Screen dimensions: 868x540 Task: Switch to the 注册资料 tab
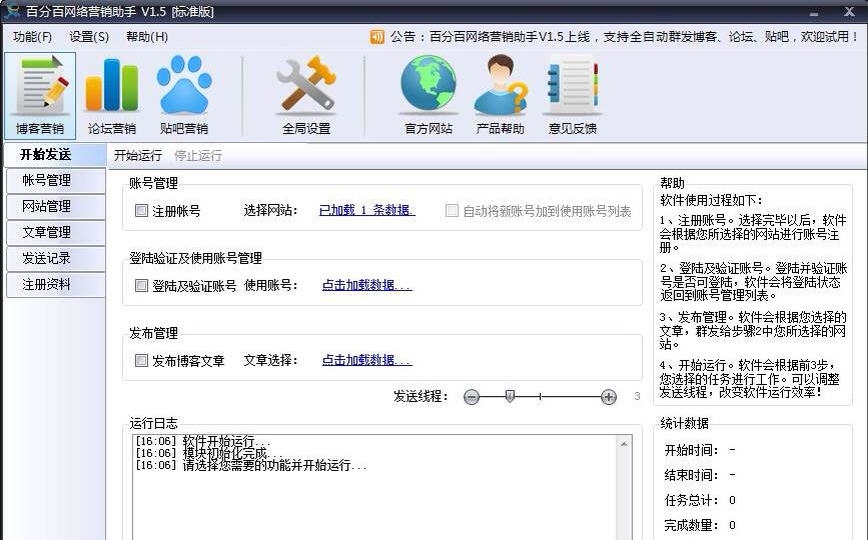[x=55, y=285]
